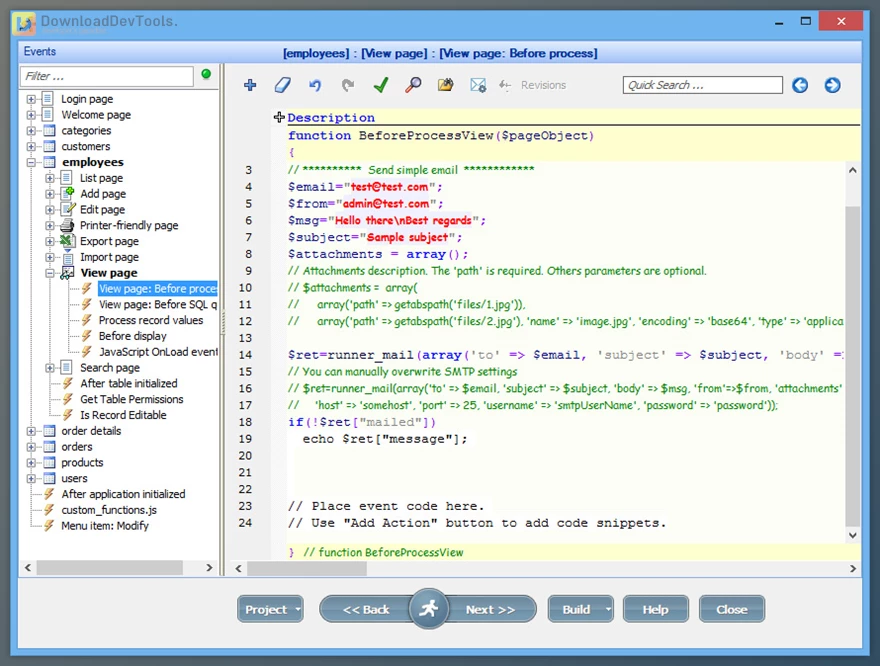
Task: Click the blue back arrow beside Quick Search
Action: tap(800, 86)
